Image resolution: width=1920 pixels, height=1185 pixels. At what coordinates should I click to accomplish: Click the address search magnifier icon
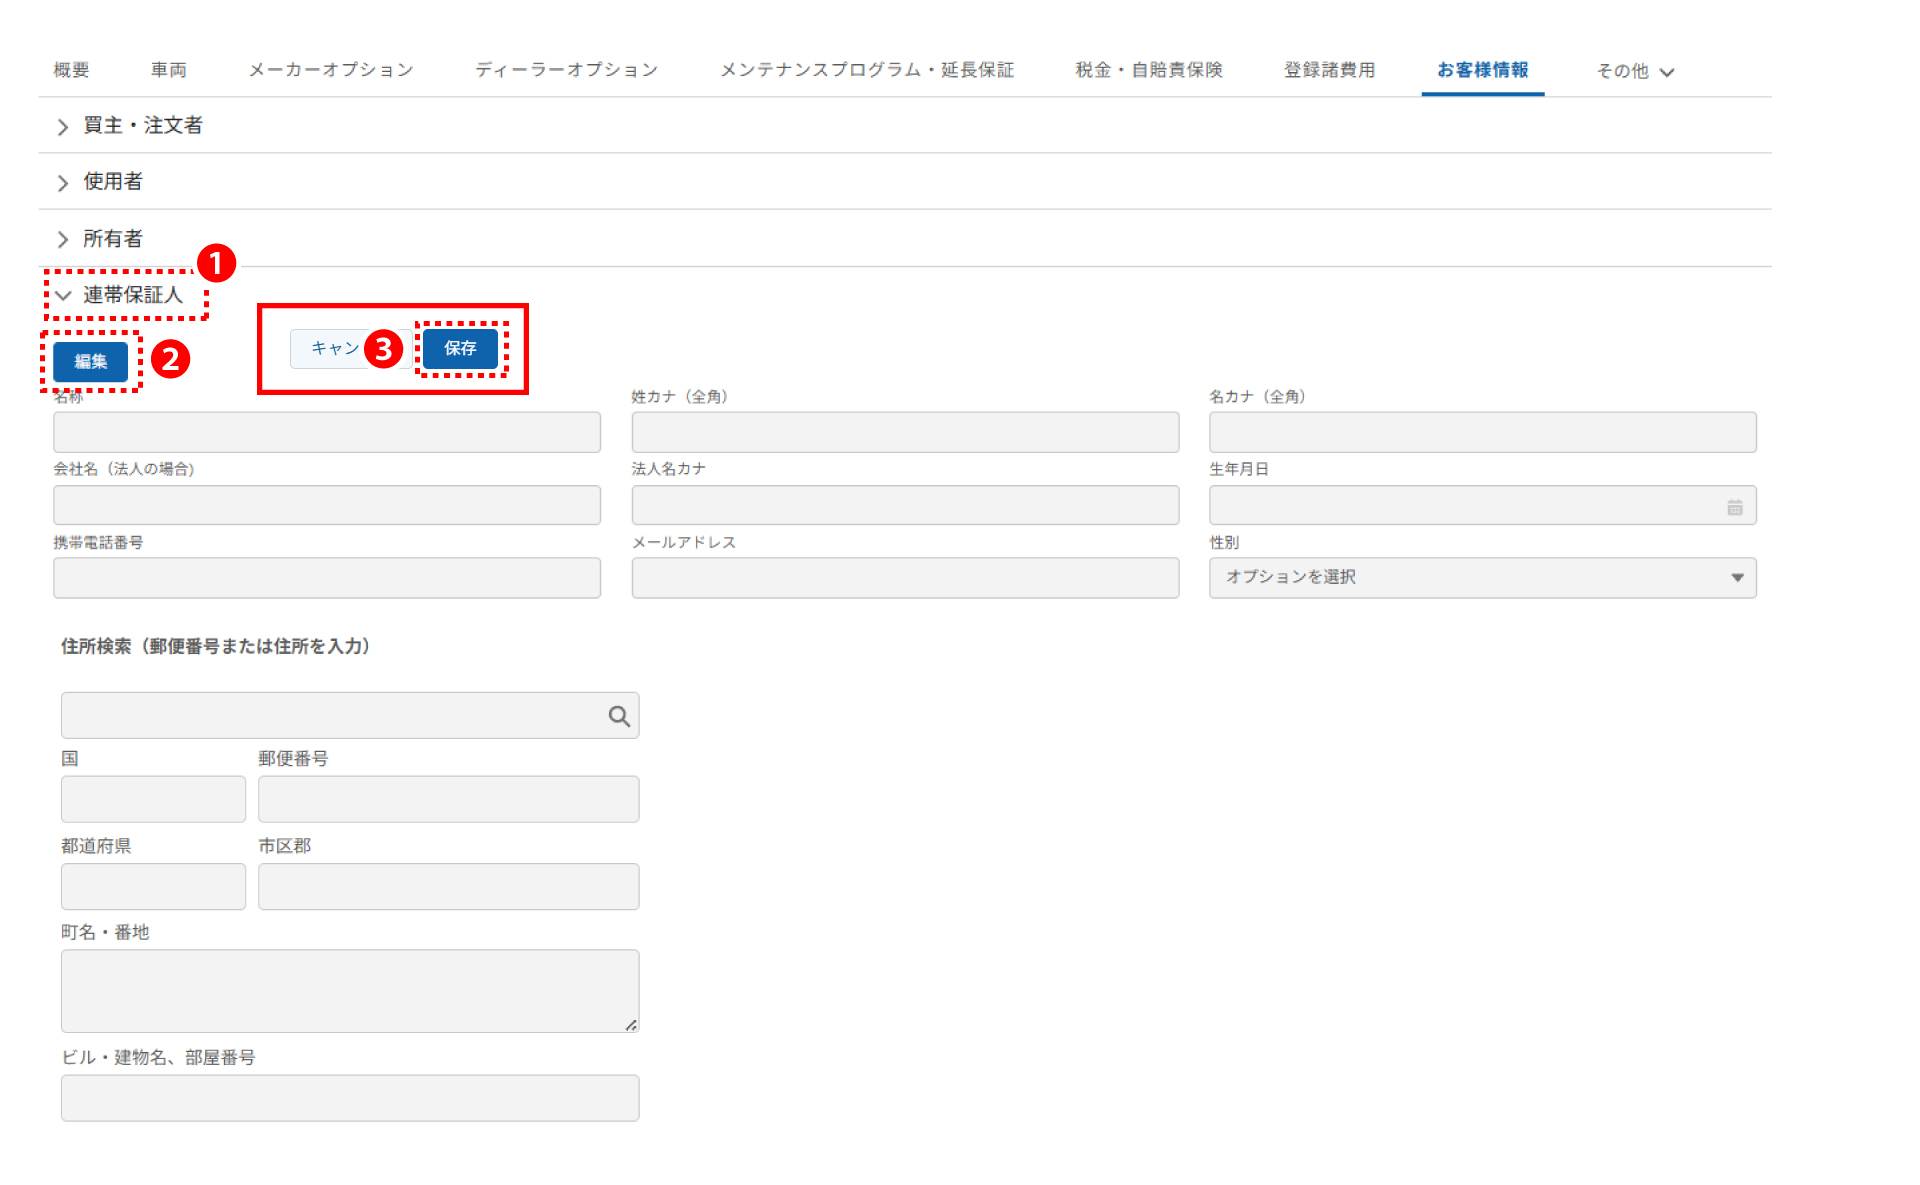tap(619, 716)
